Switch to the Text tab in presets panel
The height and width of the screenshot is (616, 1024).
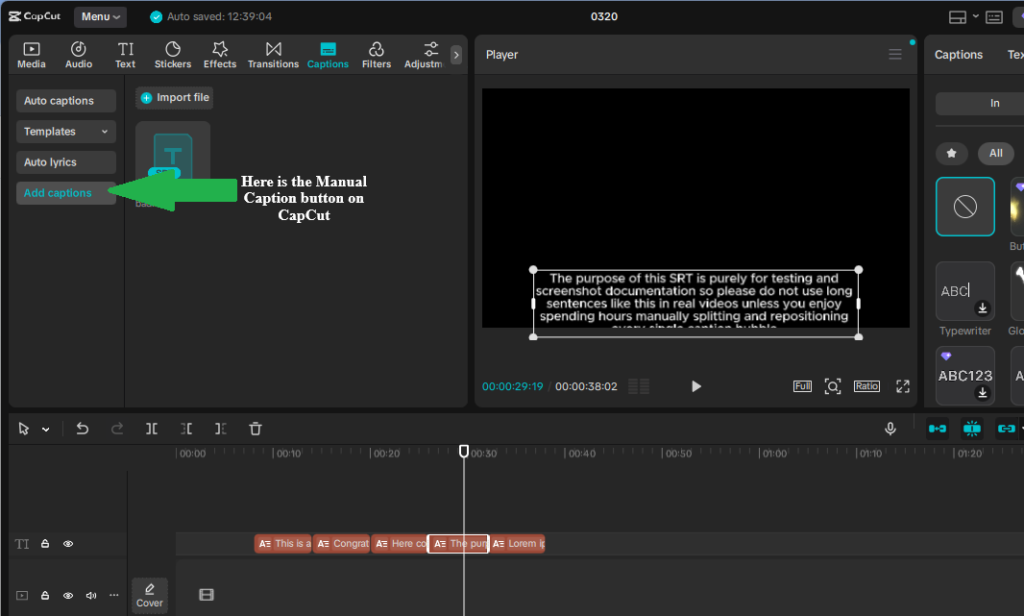coord(1016,54)
